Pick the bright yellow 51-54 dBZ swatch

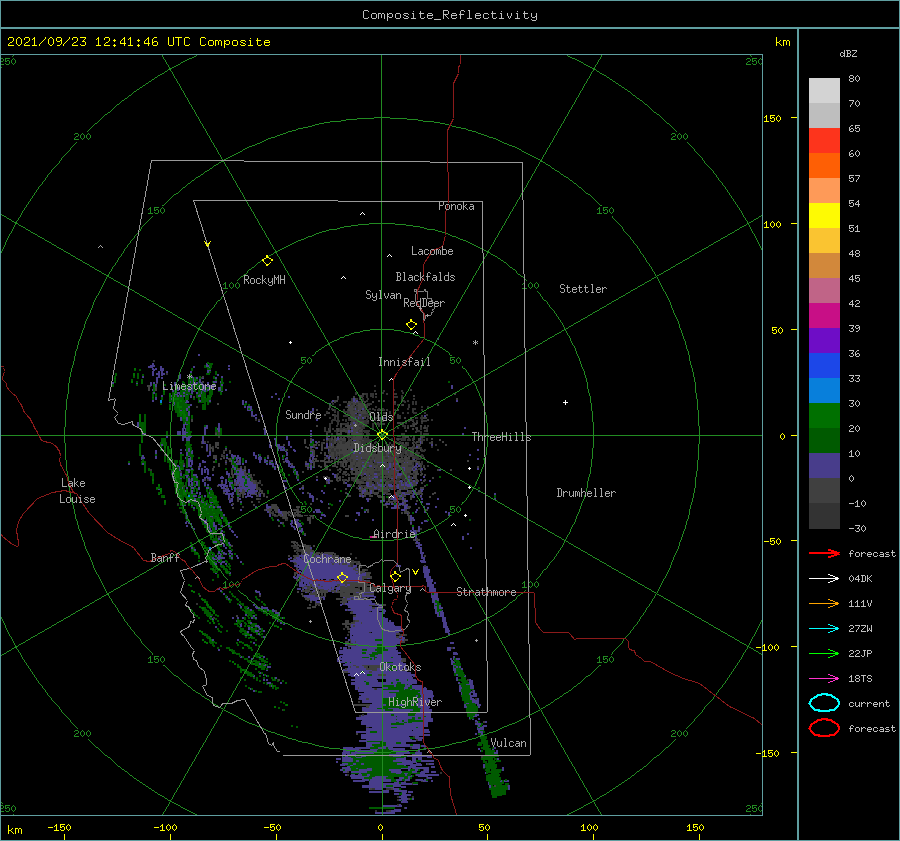[x=824, y=216]
